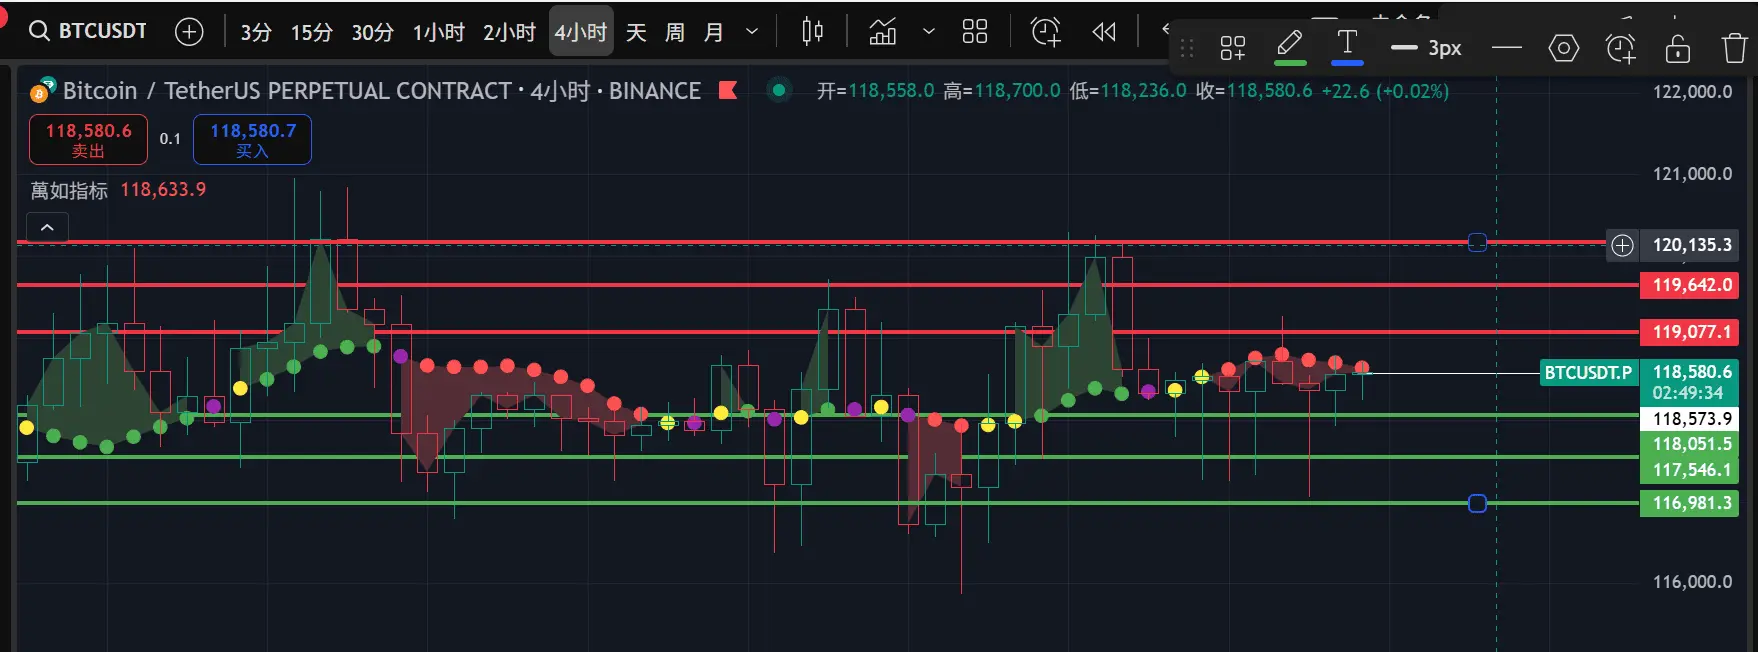Viewport: 1758px width, 652px height.
Task: Click the top red line anchor handle
Action: [x=1477, y=242]
